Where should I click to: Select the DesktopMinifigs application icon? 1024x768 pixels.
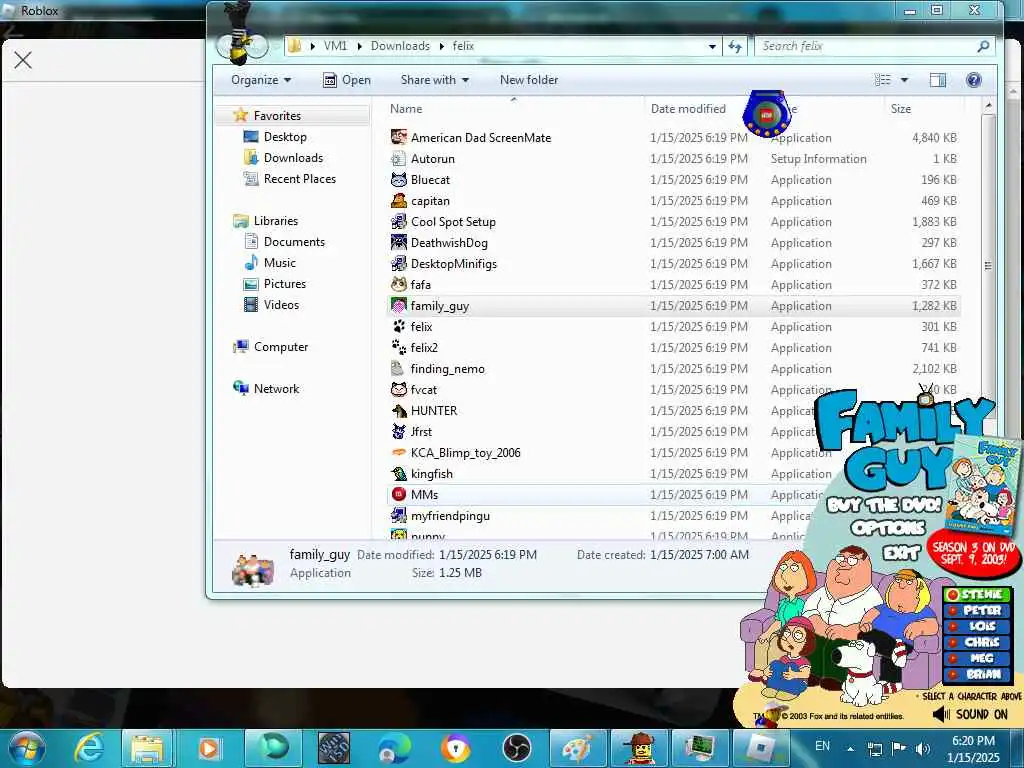coord(398,263)
